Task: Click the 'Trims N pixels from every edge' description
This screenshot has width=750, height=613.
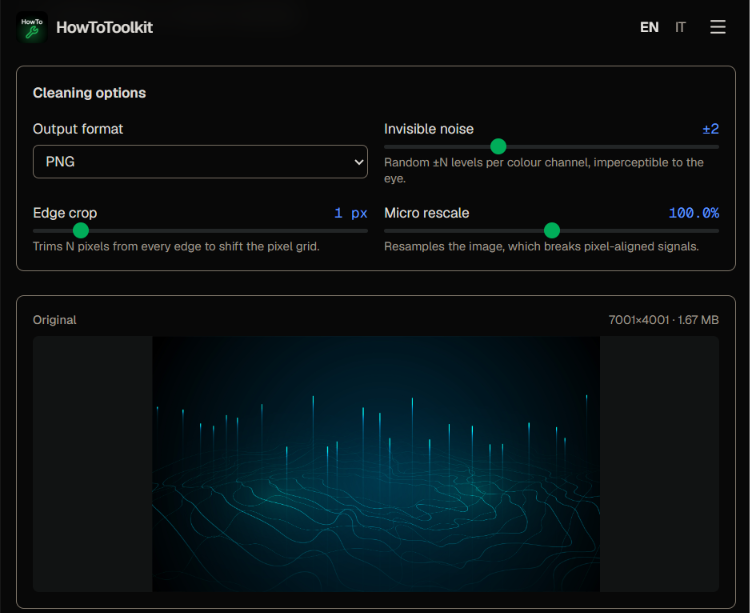Action: click(176, 246)
